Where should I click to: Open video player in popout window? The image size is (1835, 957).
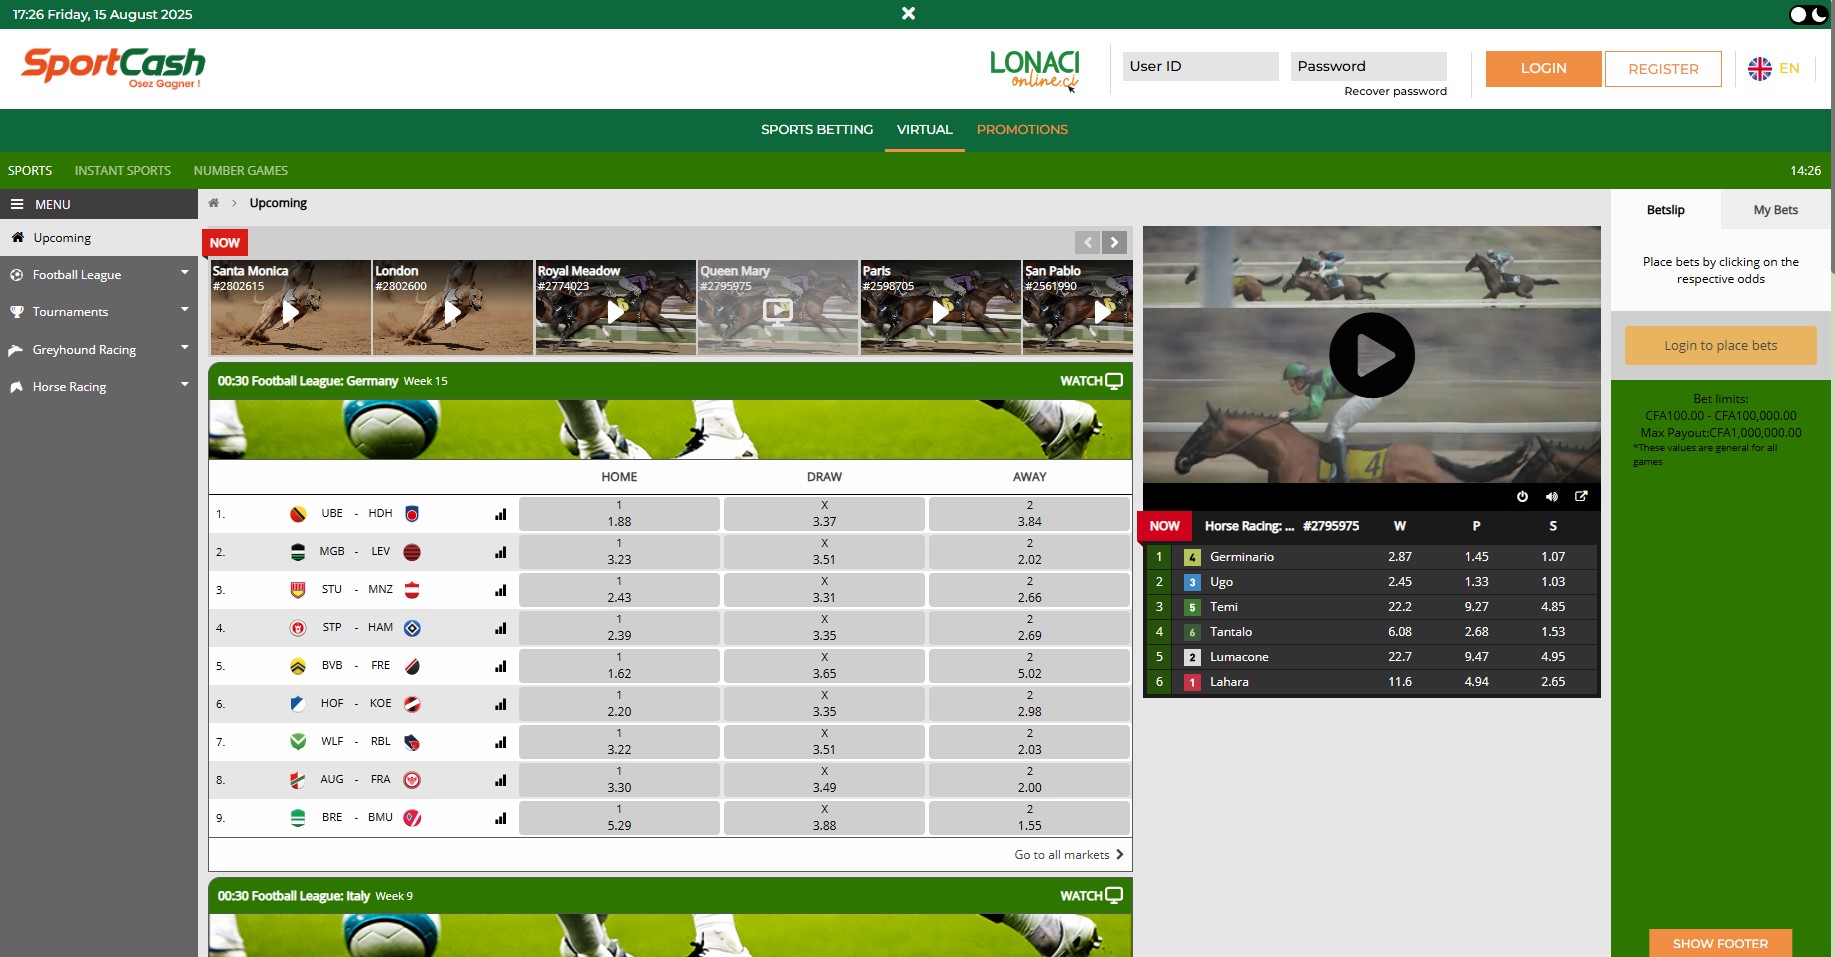pyautogui.click(x=1581, y=497)
